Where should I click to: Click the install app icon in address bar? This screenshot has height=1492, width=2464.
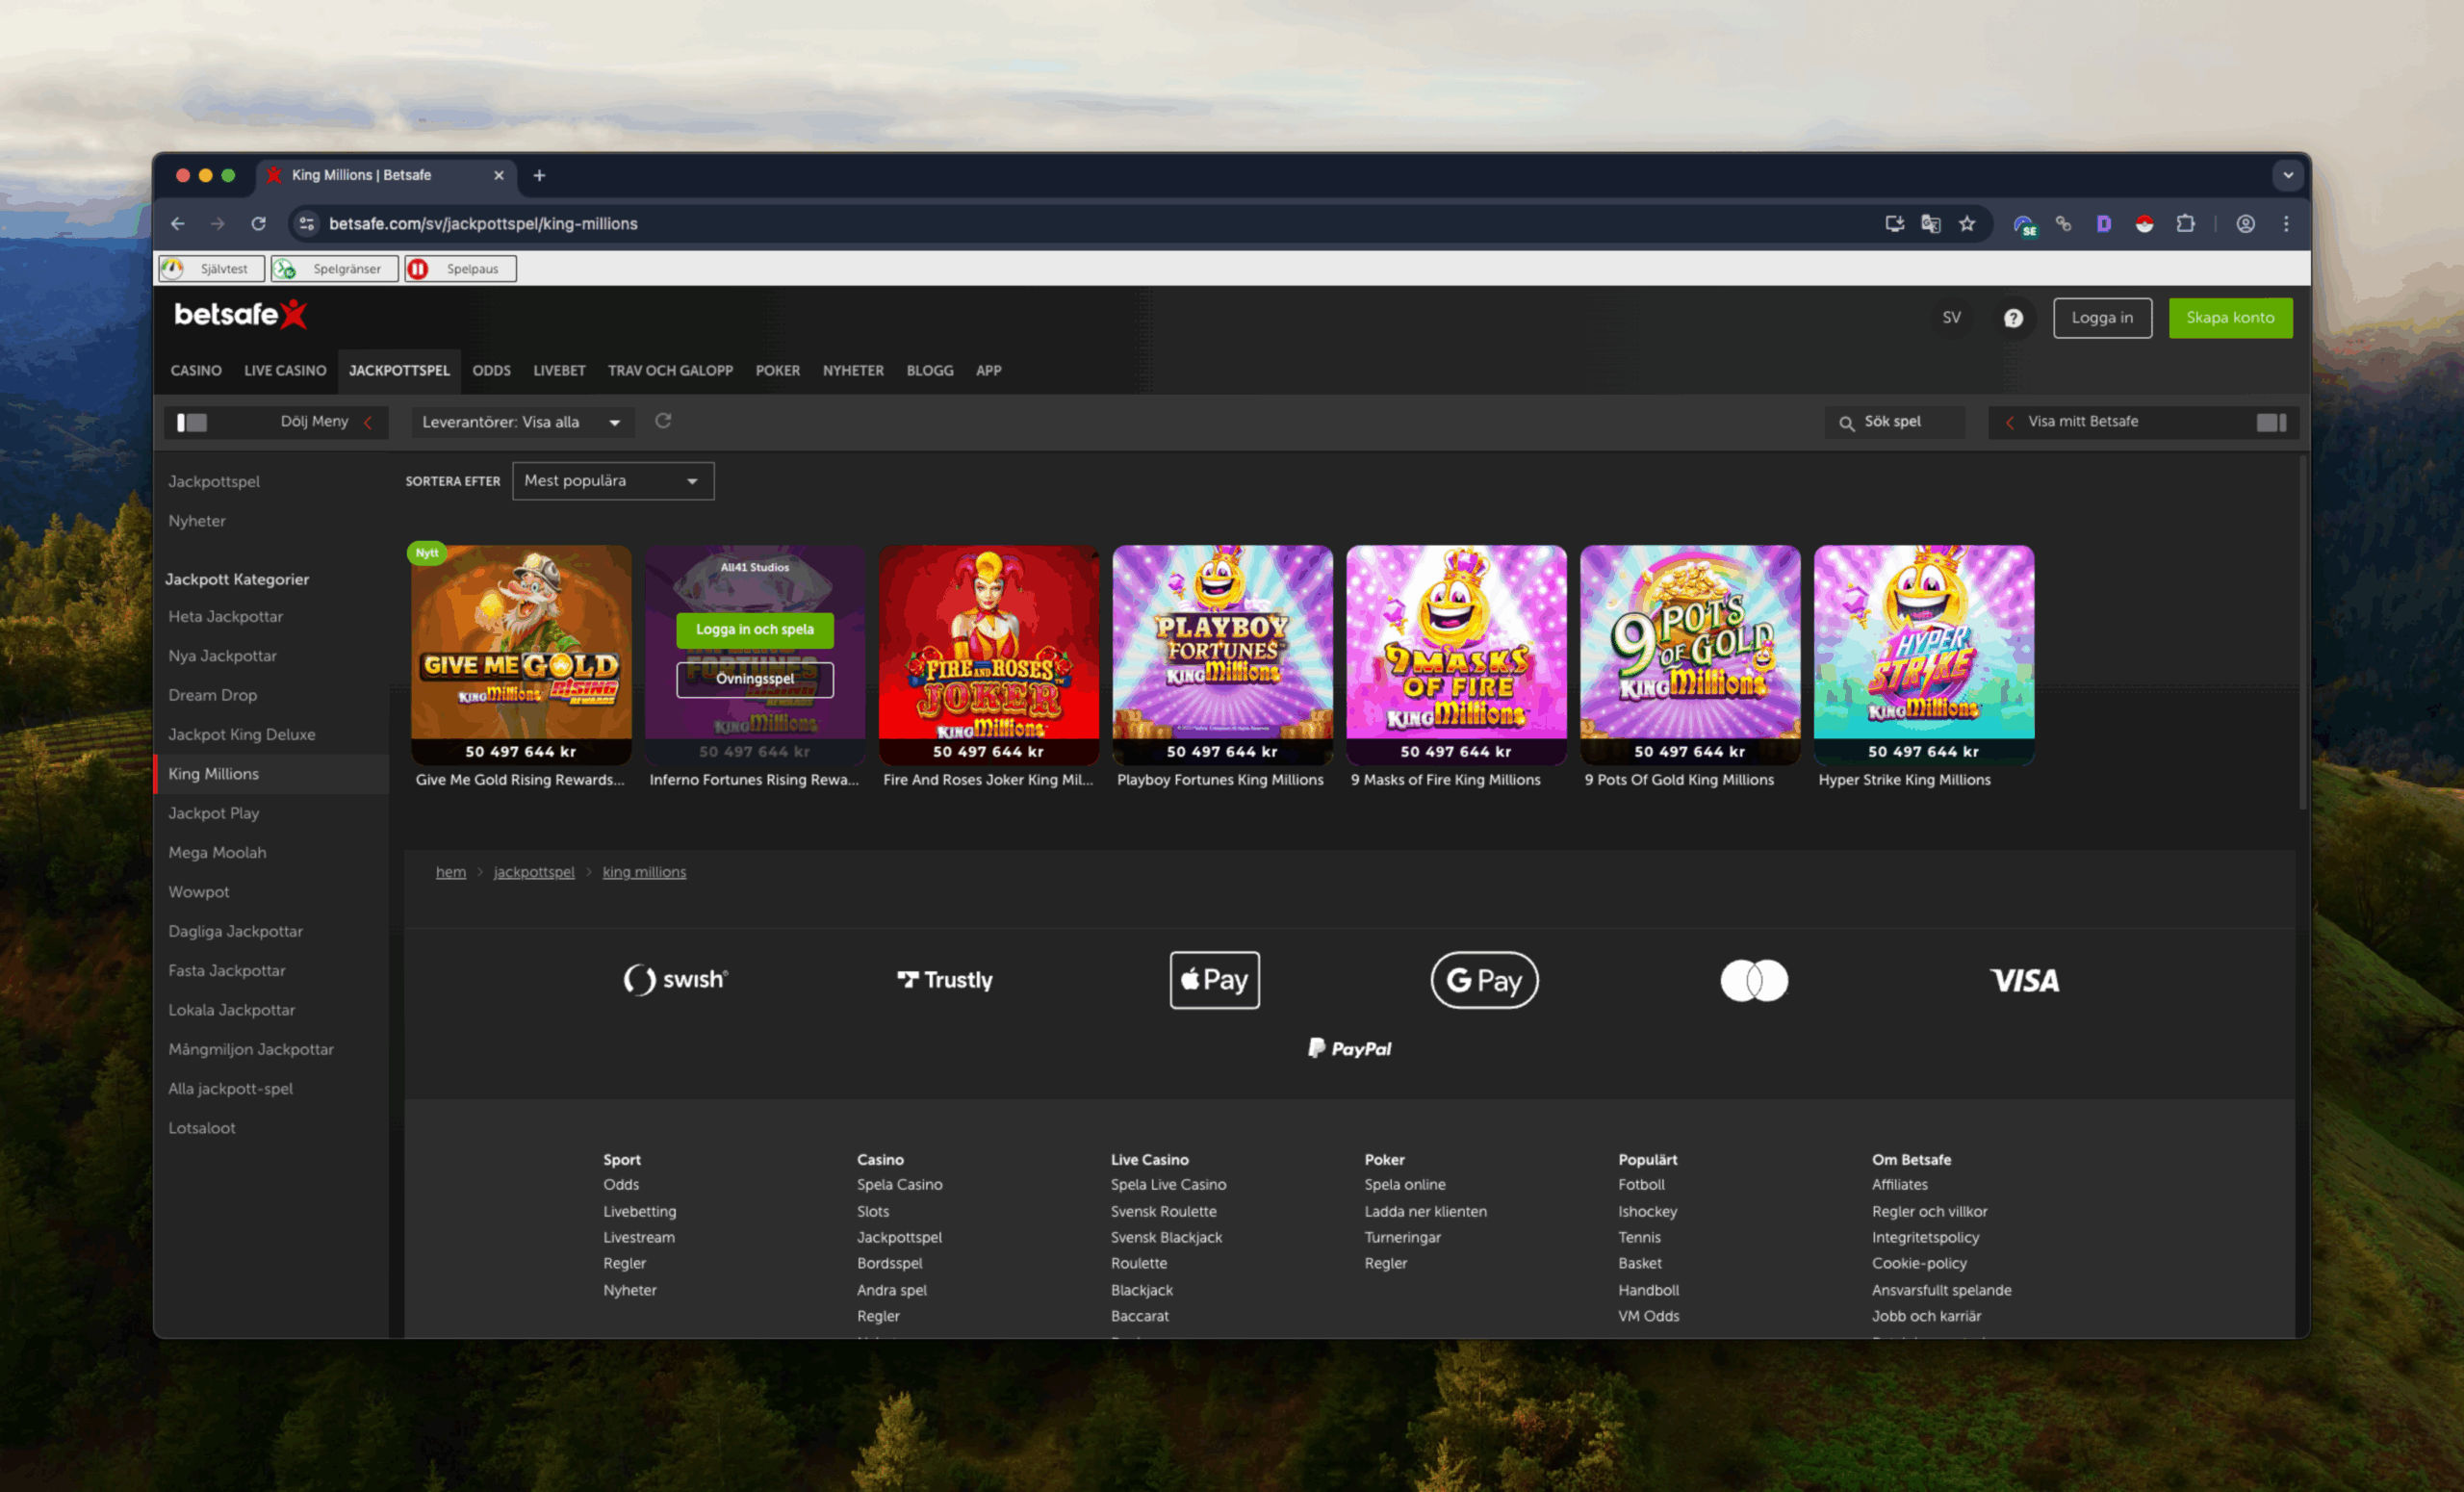click(x=1894, y=224)
